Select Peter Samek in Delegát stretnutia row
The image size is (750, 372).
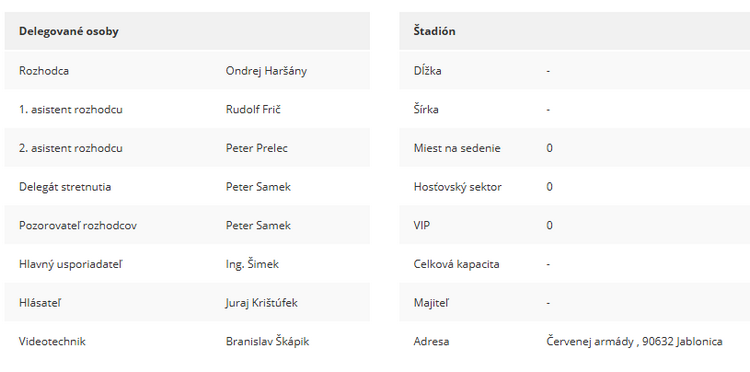(258, 187)
